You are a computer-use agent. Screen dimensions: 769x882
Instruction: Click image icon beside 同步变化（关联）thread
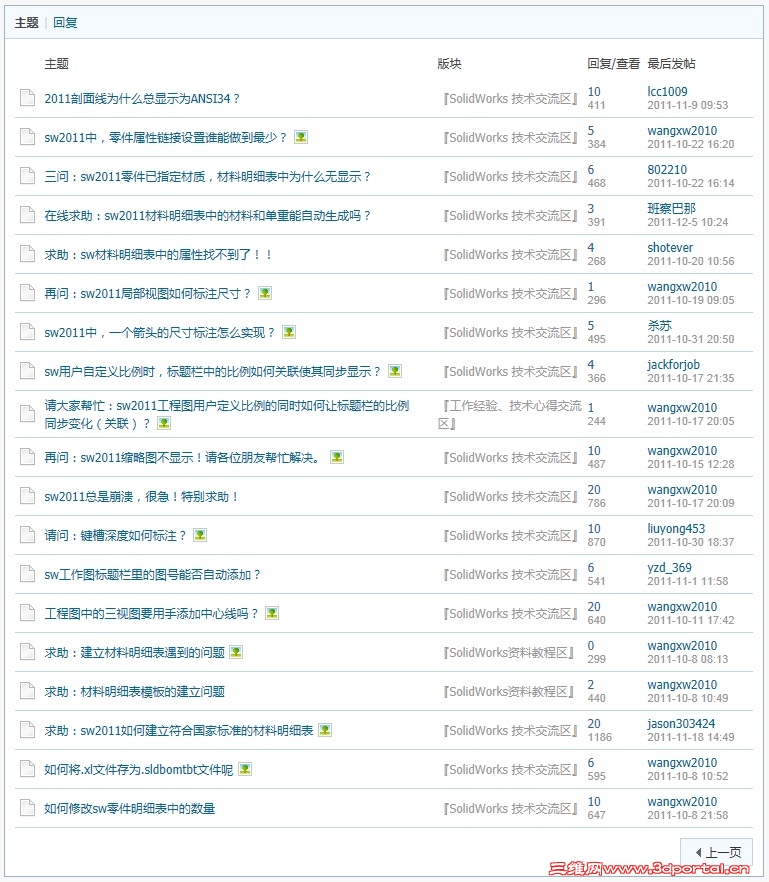pos(164,422)
